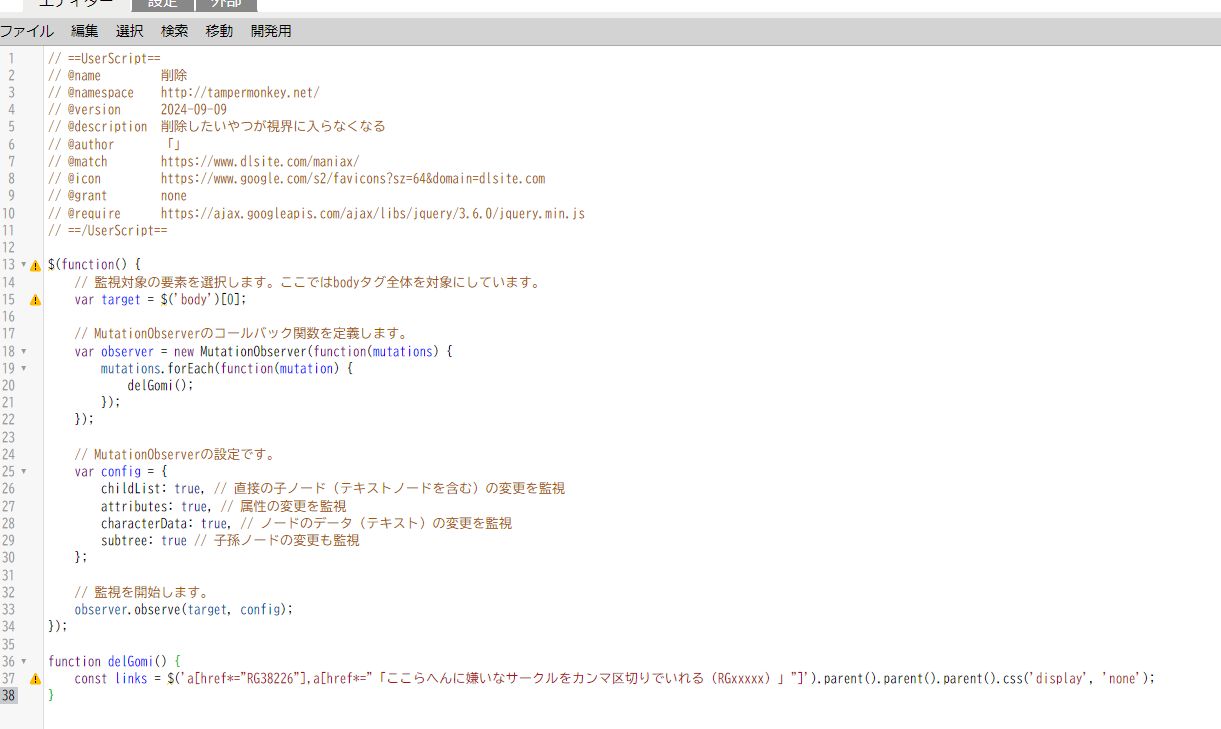Collapse the delGomi function at line 36
This screenshot has width=1221, height=729.
23,661
